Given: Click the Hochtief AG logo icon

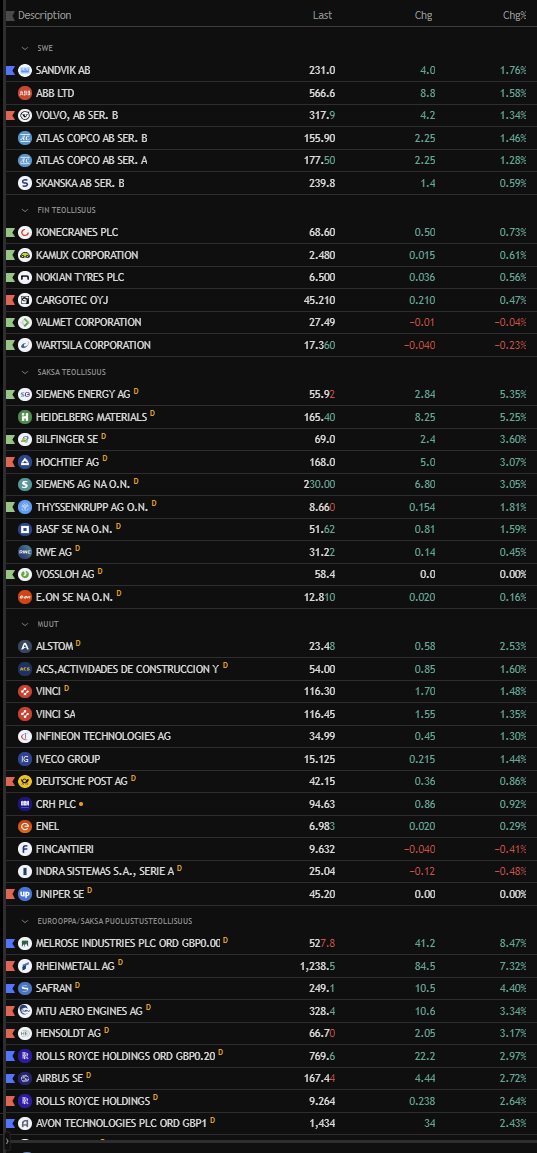Looking at the screenshot, I should [24, 462].
